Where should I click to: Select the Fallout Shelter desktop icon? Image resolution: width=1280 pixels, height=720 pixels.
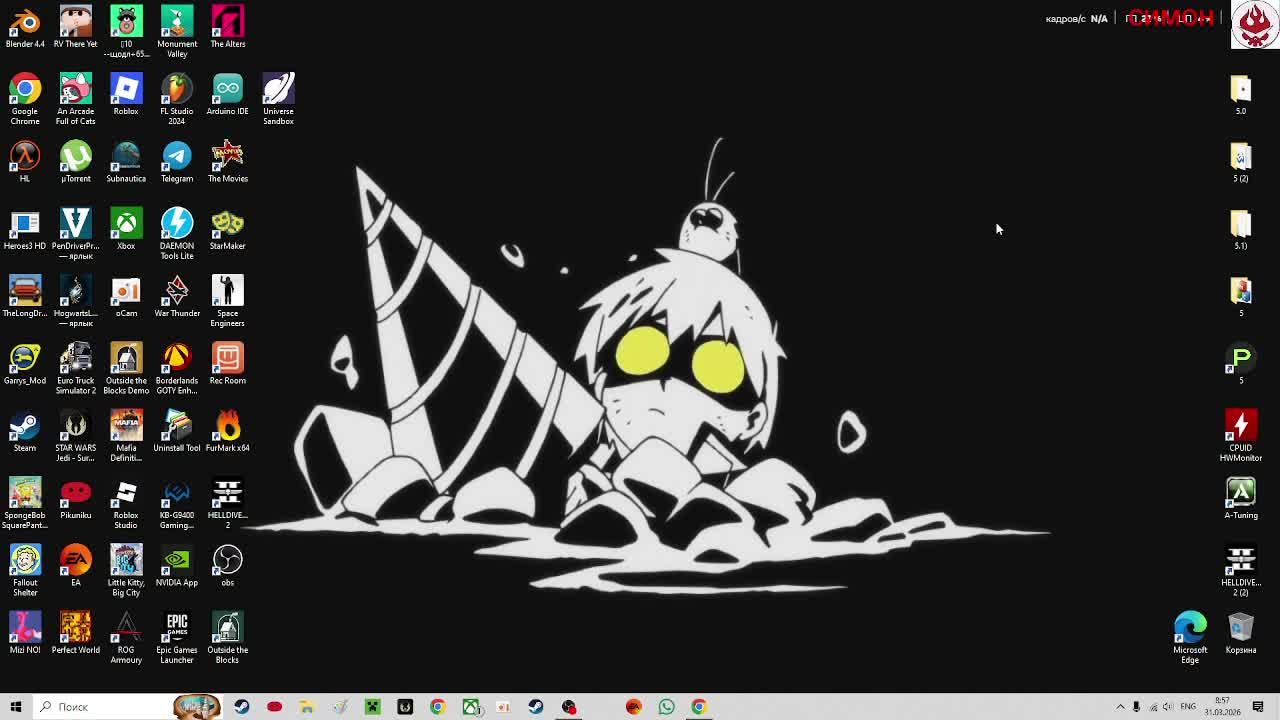click(25, 571)
